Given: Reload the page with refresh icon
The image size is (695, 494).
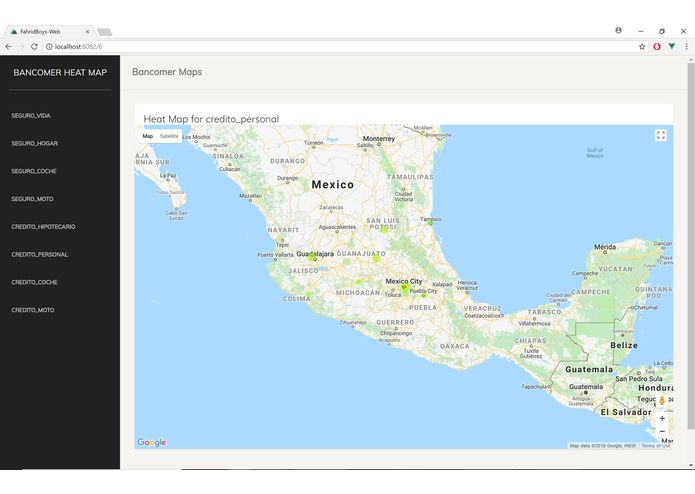Looking at the screenshot, I should pyautogui.click(x=34, y=47).
